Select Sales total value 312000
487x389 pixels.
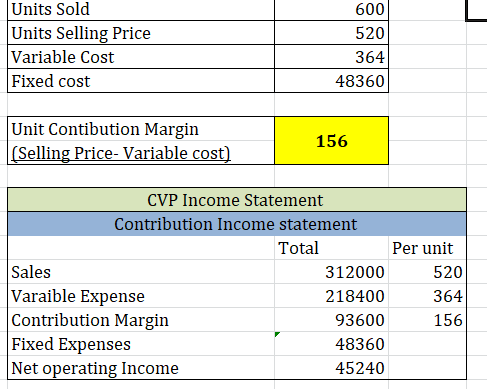pos(355,272)
